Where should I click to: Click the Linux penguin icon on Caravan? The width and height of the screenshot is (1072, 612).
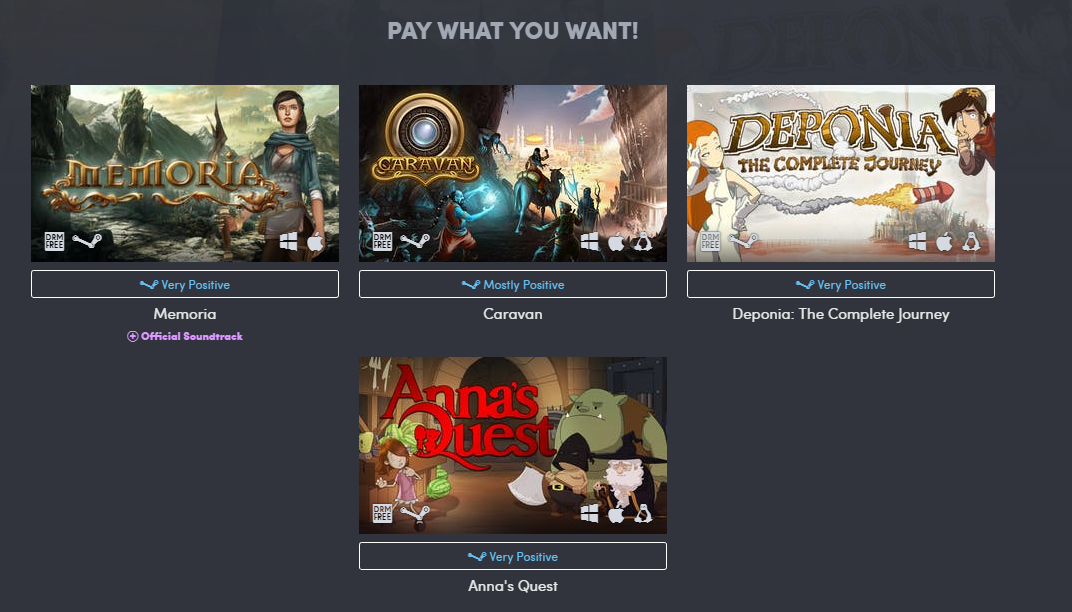(642, 241)
